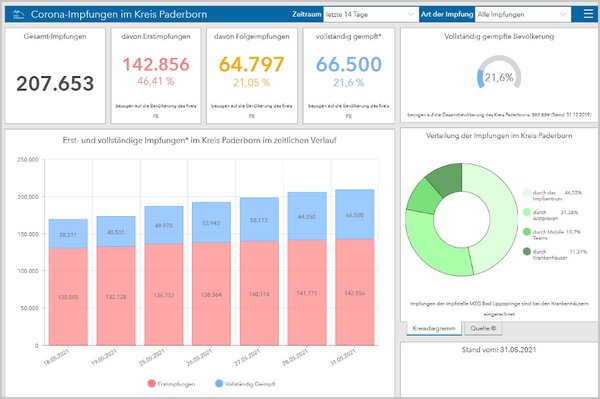Click the x-axis label 25.05.2021
The image size is (600, 399).
coord(152,357)
